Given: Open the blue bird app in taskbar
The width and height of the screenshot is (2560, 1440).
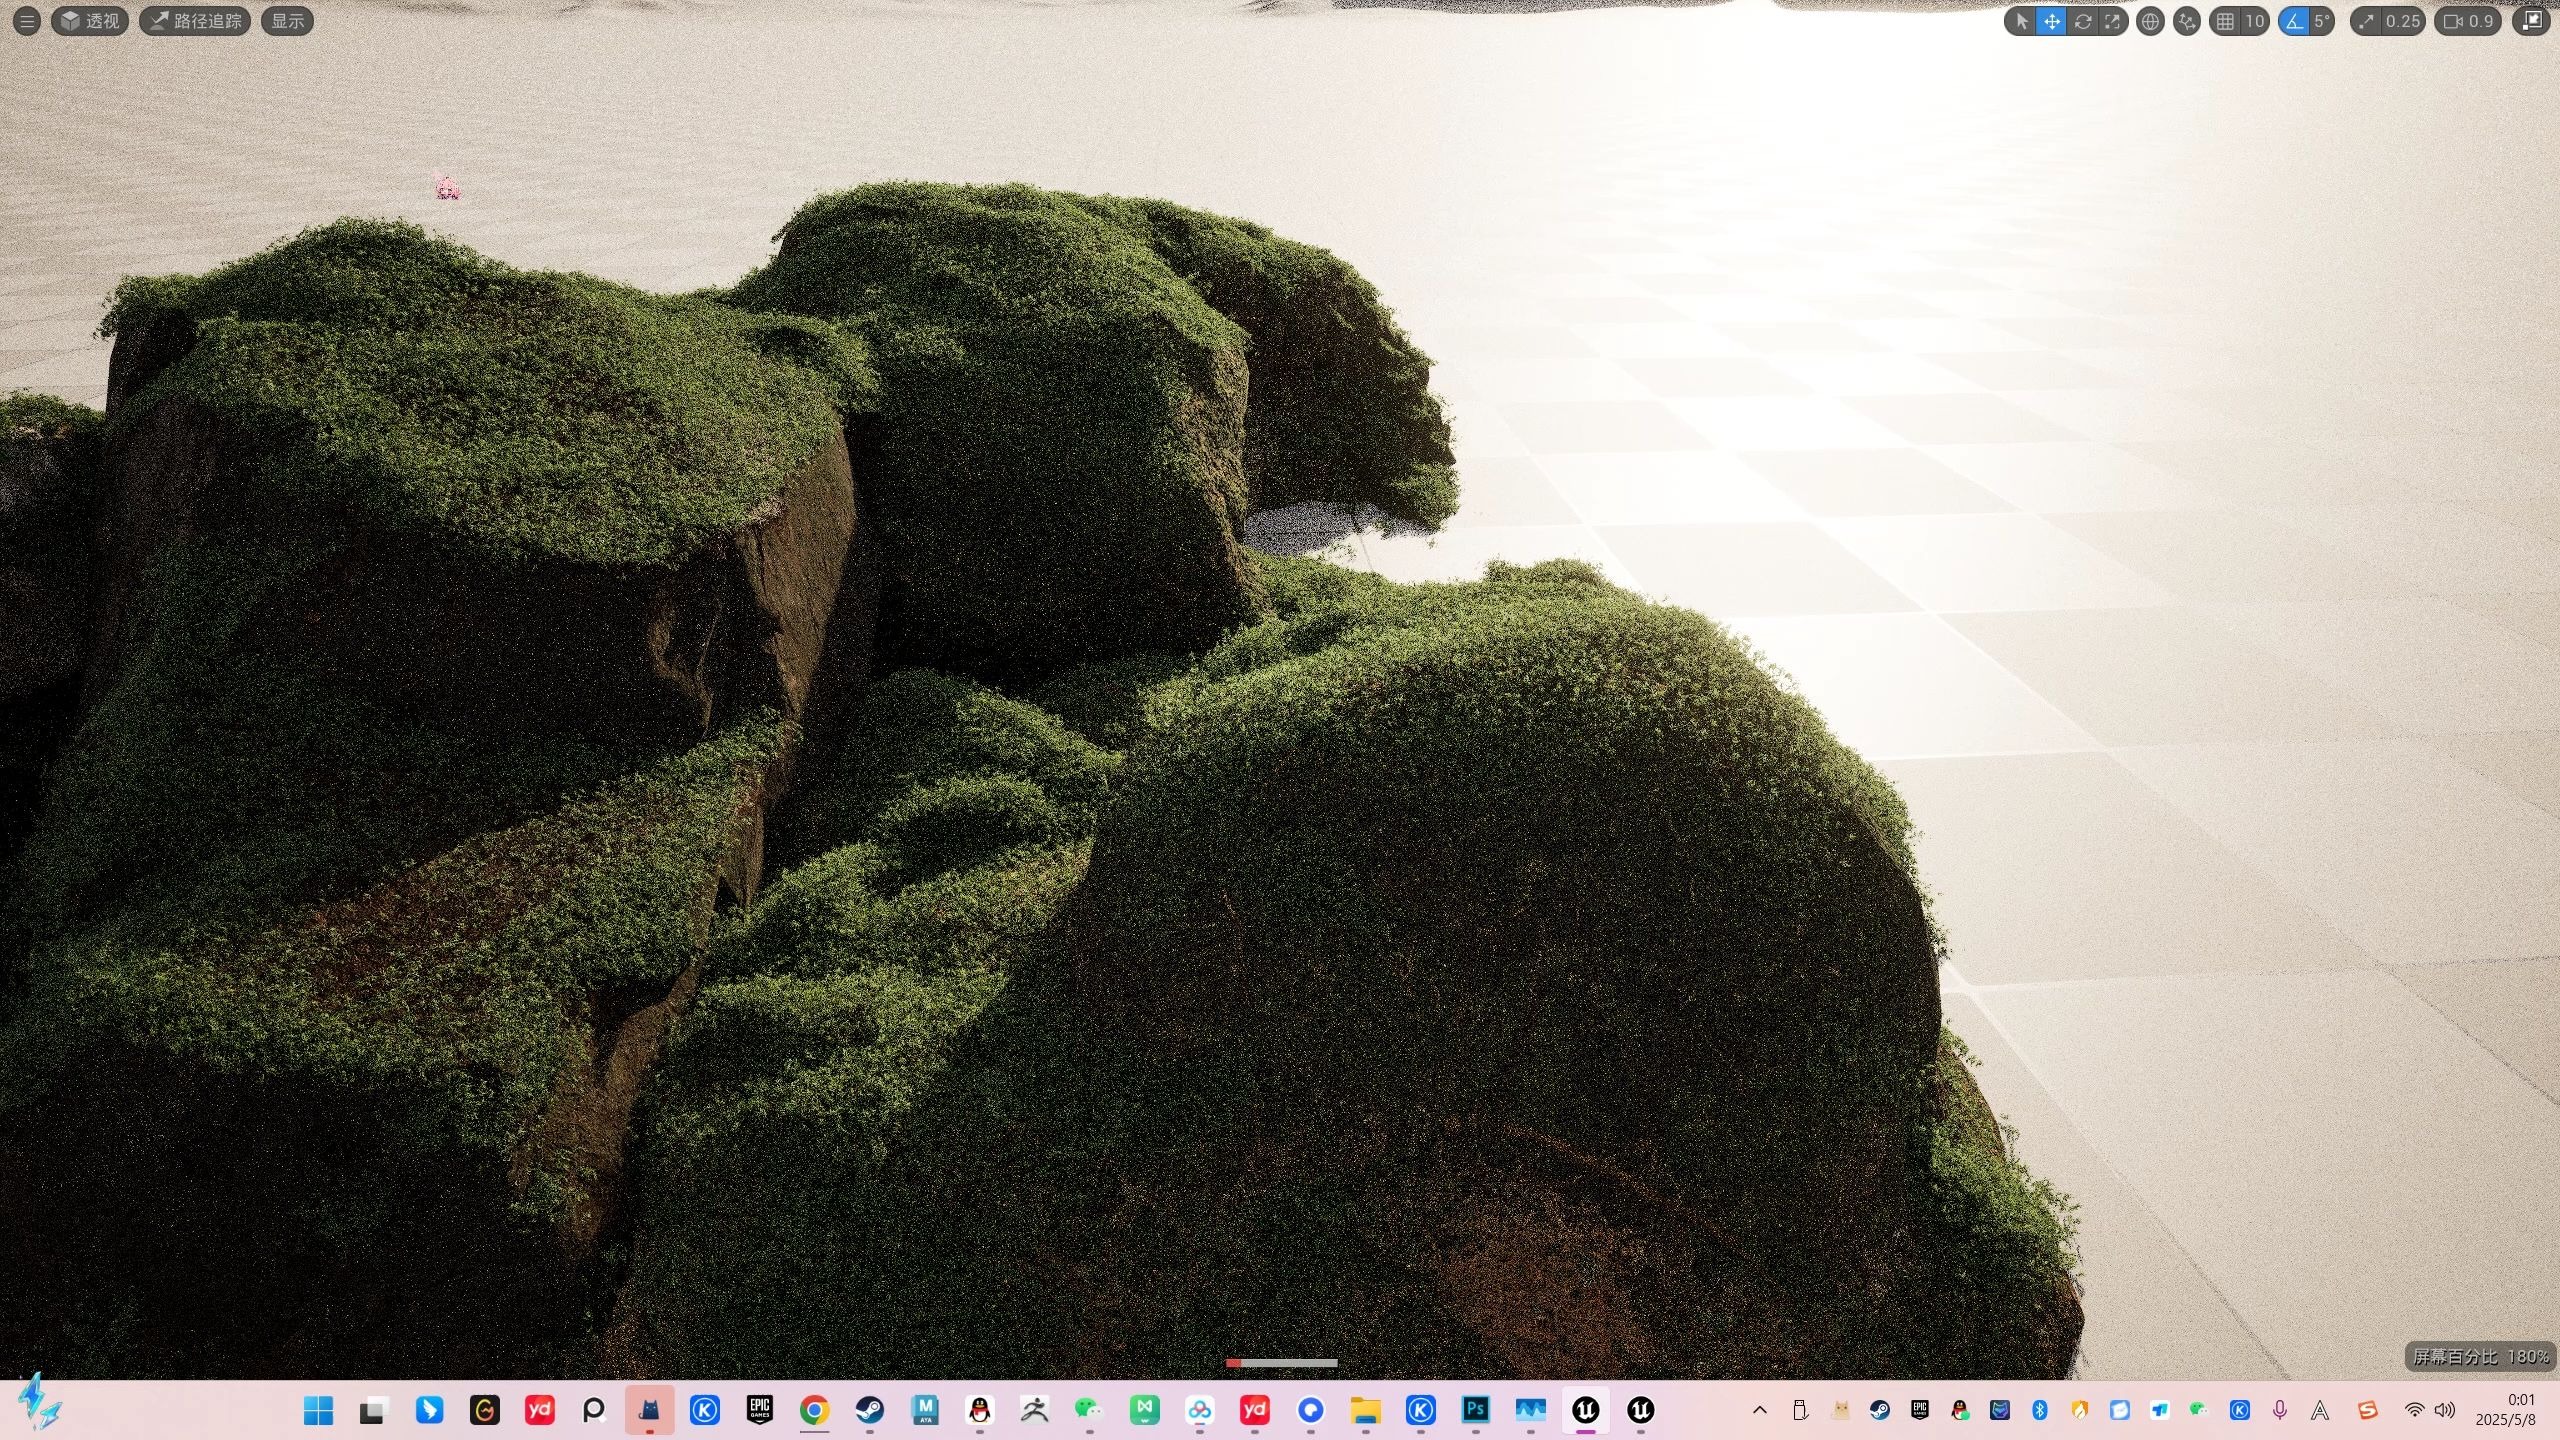Looking at the screenshot, I should (x=429, y=1410).
